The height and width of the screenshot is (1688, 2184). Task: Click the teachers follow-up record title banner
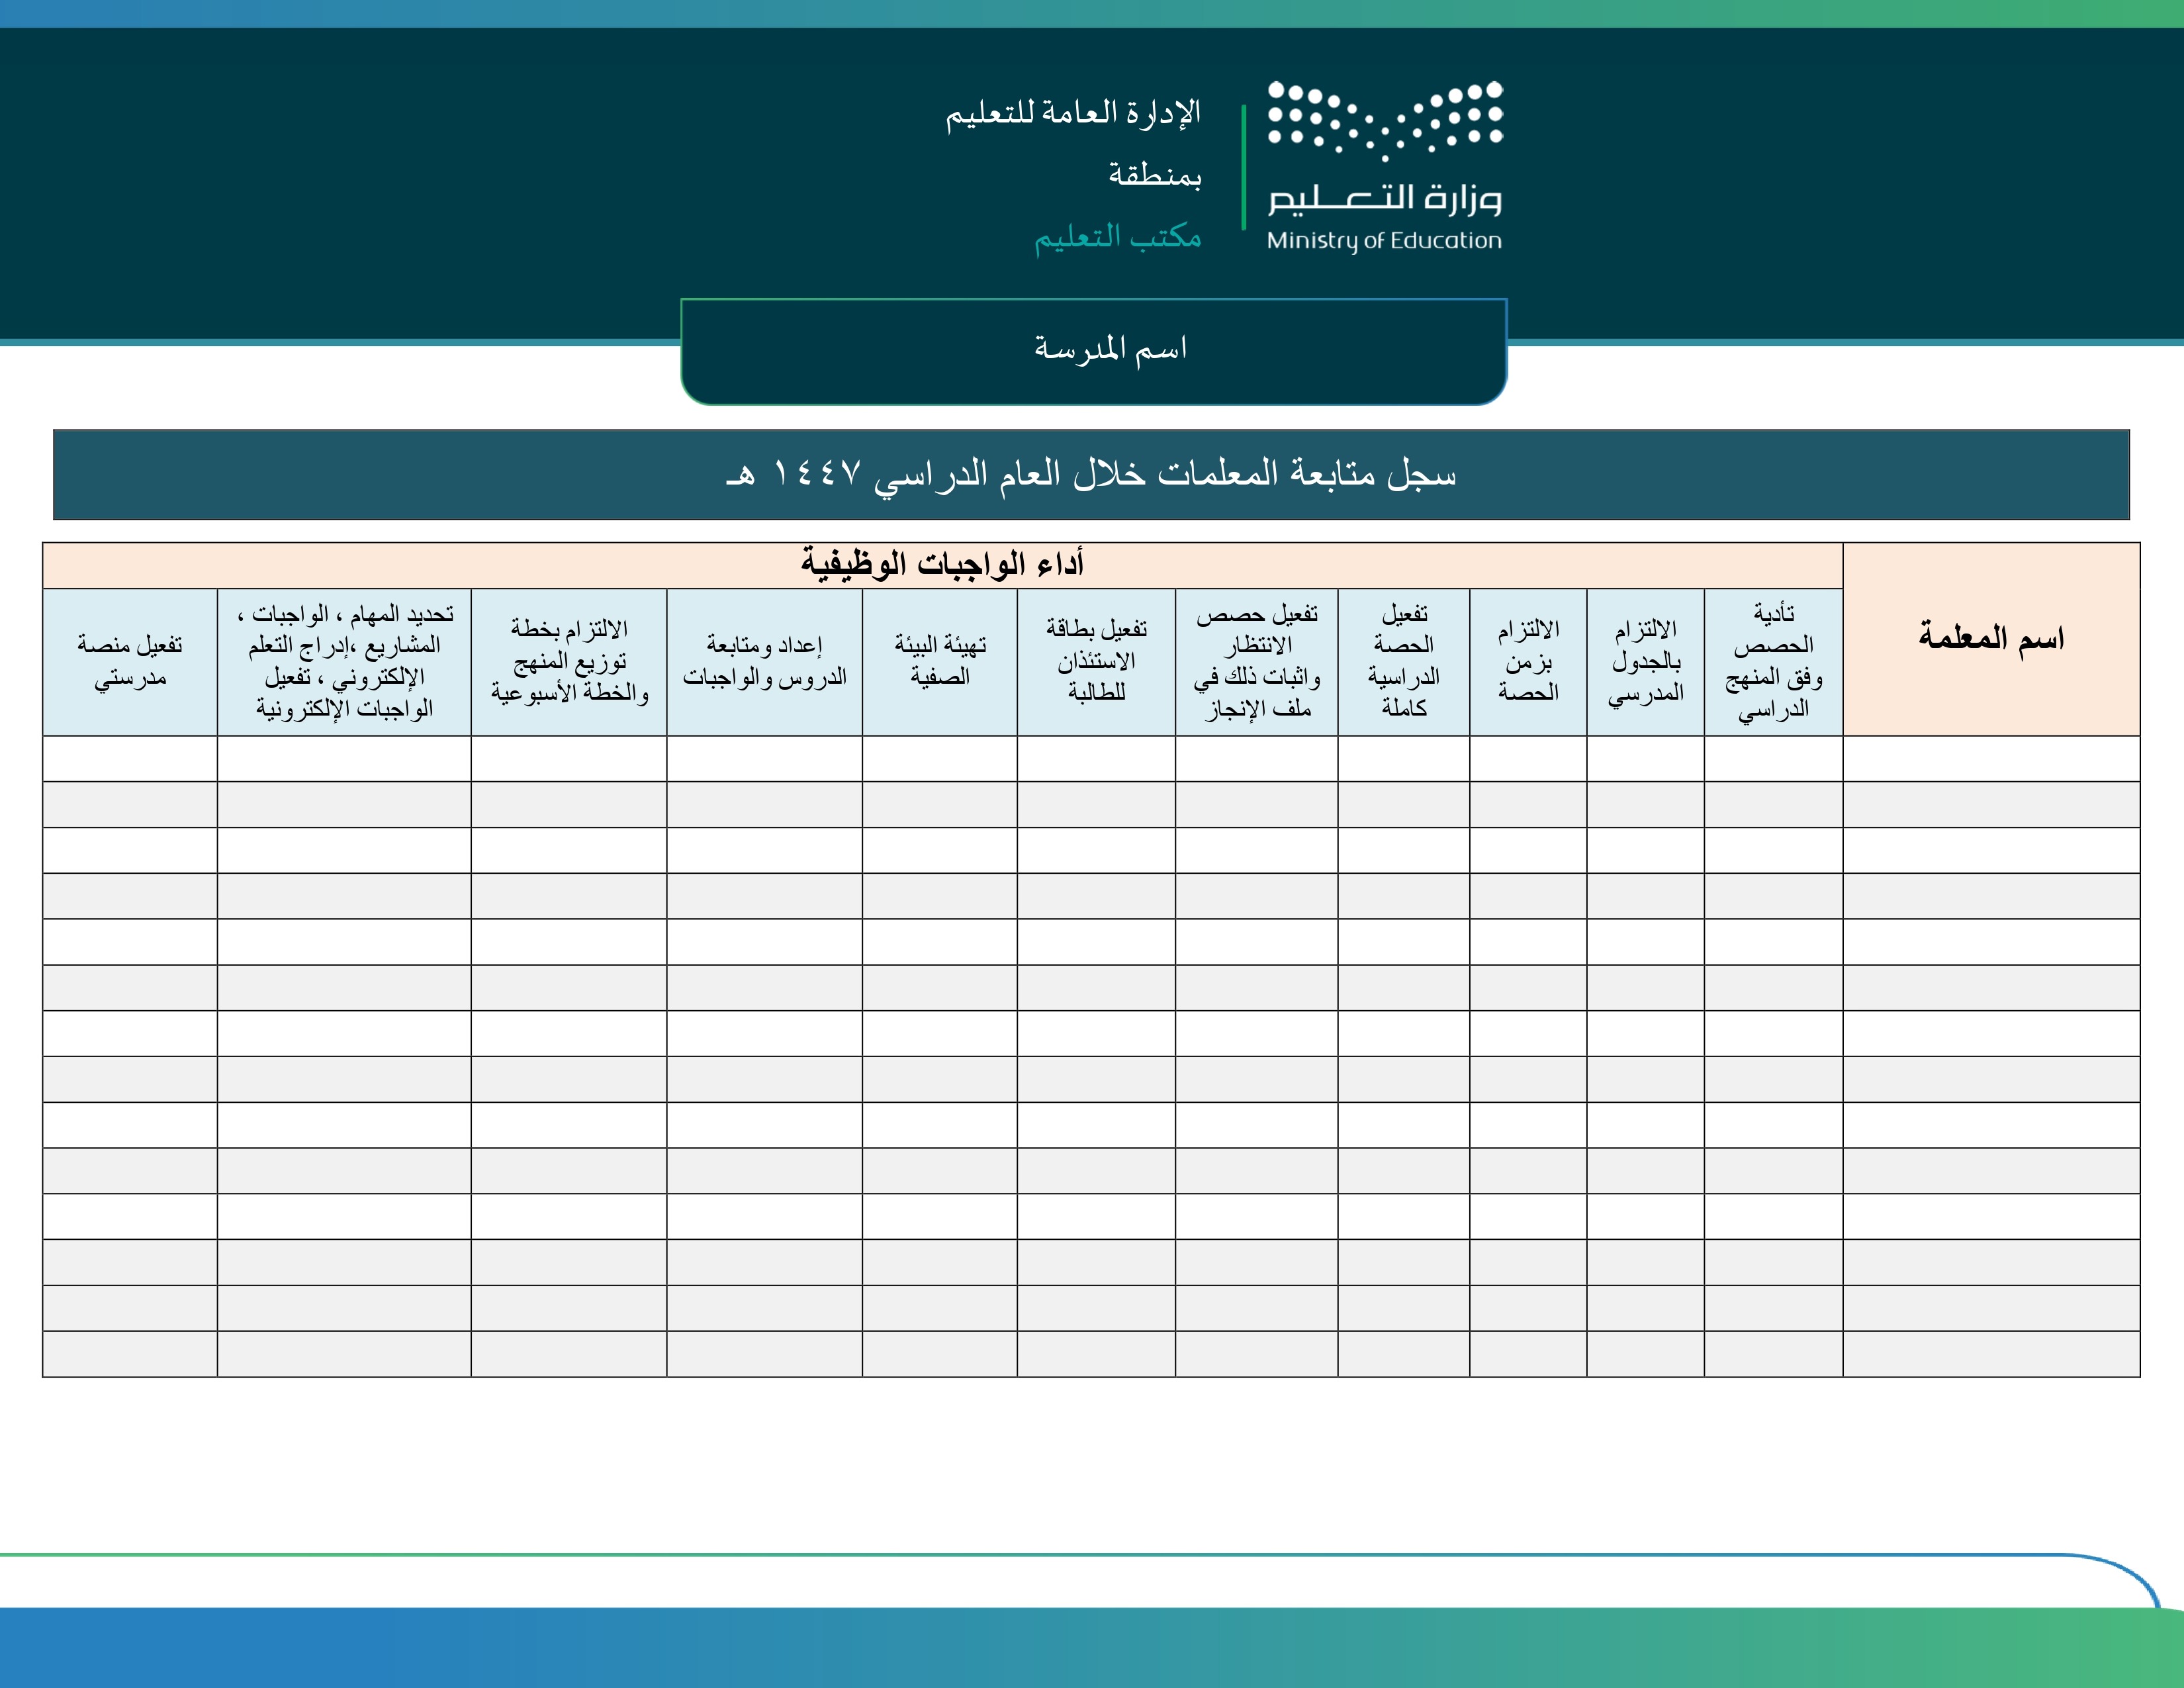1091,474
